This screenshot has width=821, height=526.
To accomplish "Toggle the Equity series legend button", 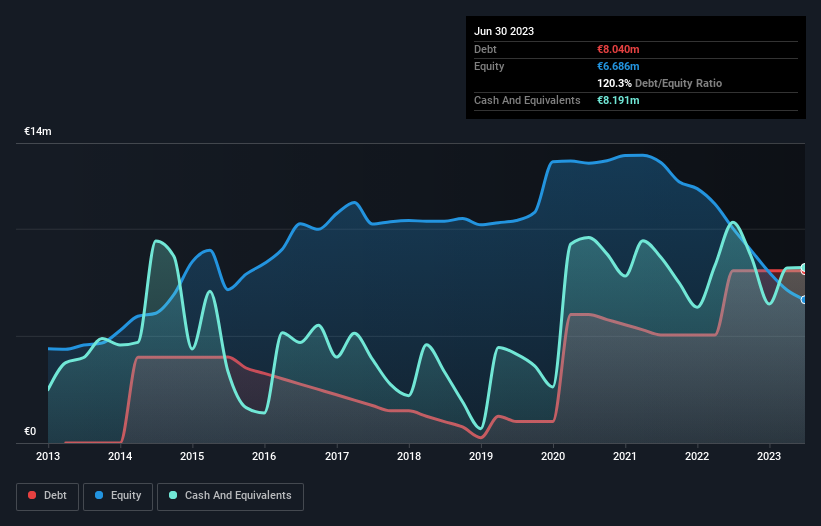I will click(x=118, y=496).
